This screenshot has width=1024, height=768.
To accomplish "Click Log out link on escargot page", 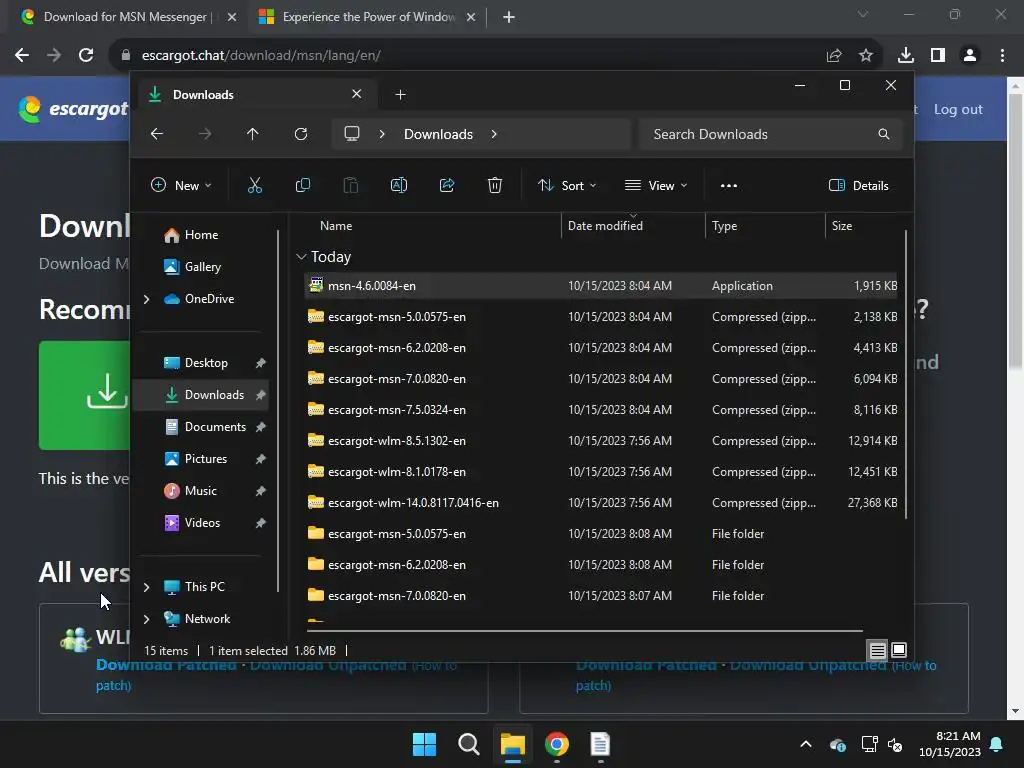I will pyautogui.click(x=958, y=110).
